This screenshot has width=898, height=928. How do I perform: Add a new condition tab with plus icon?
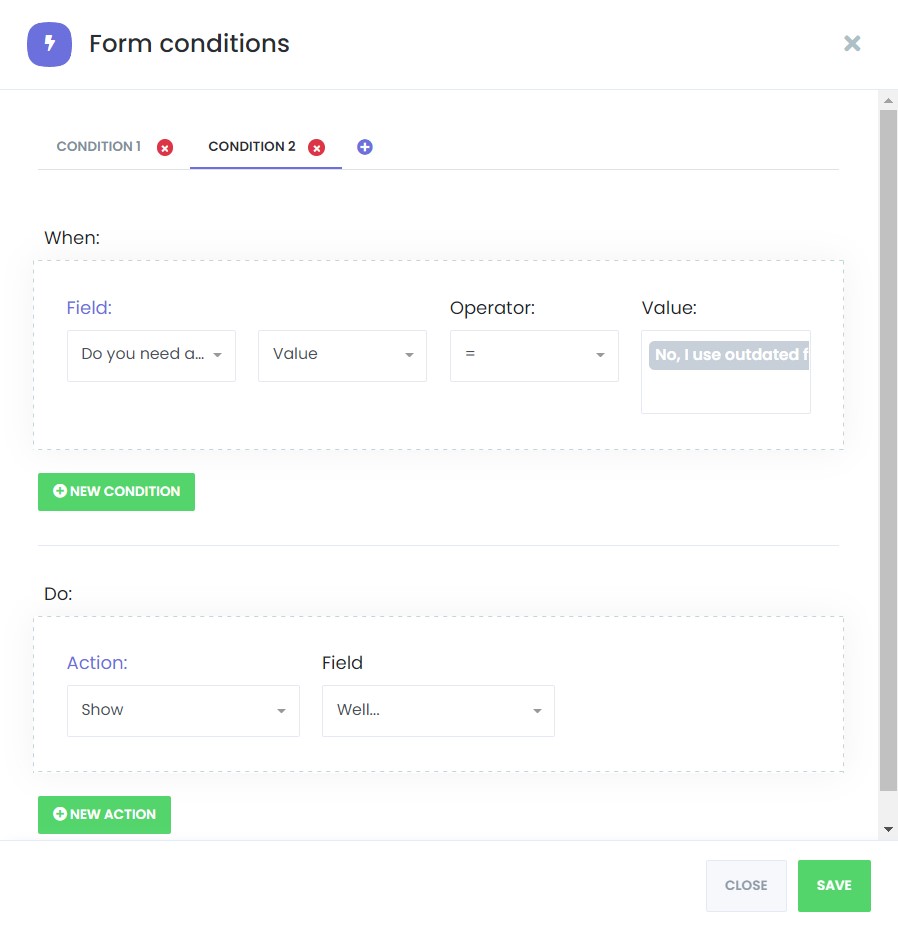point(365,147)
